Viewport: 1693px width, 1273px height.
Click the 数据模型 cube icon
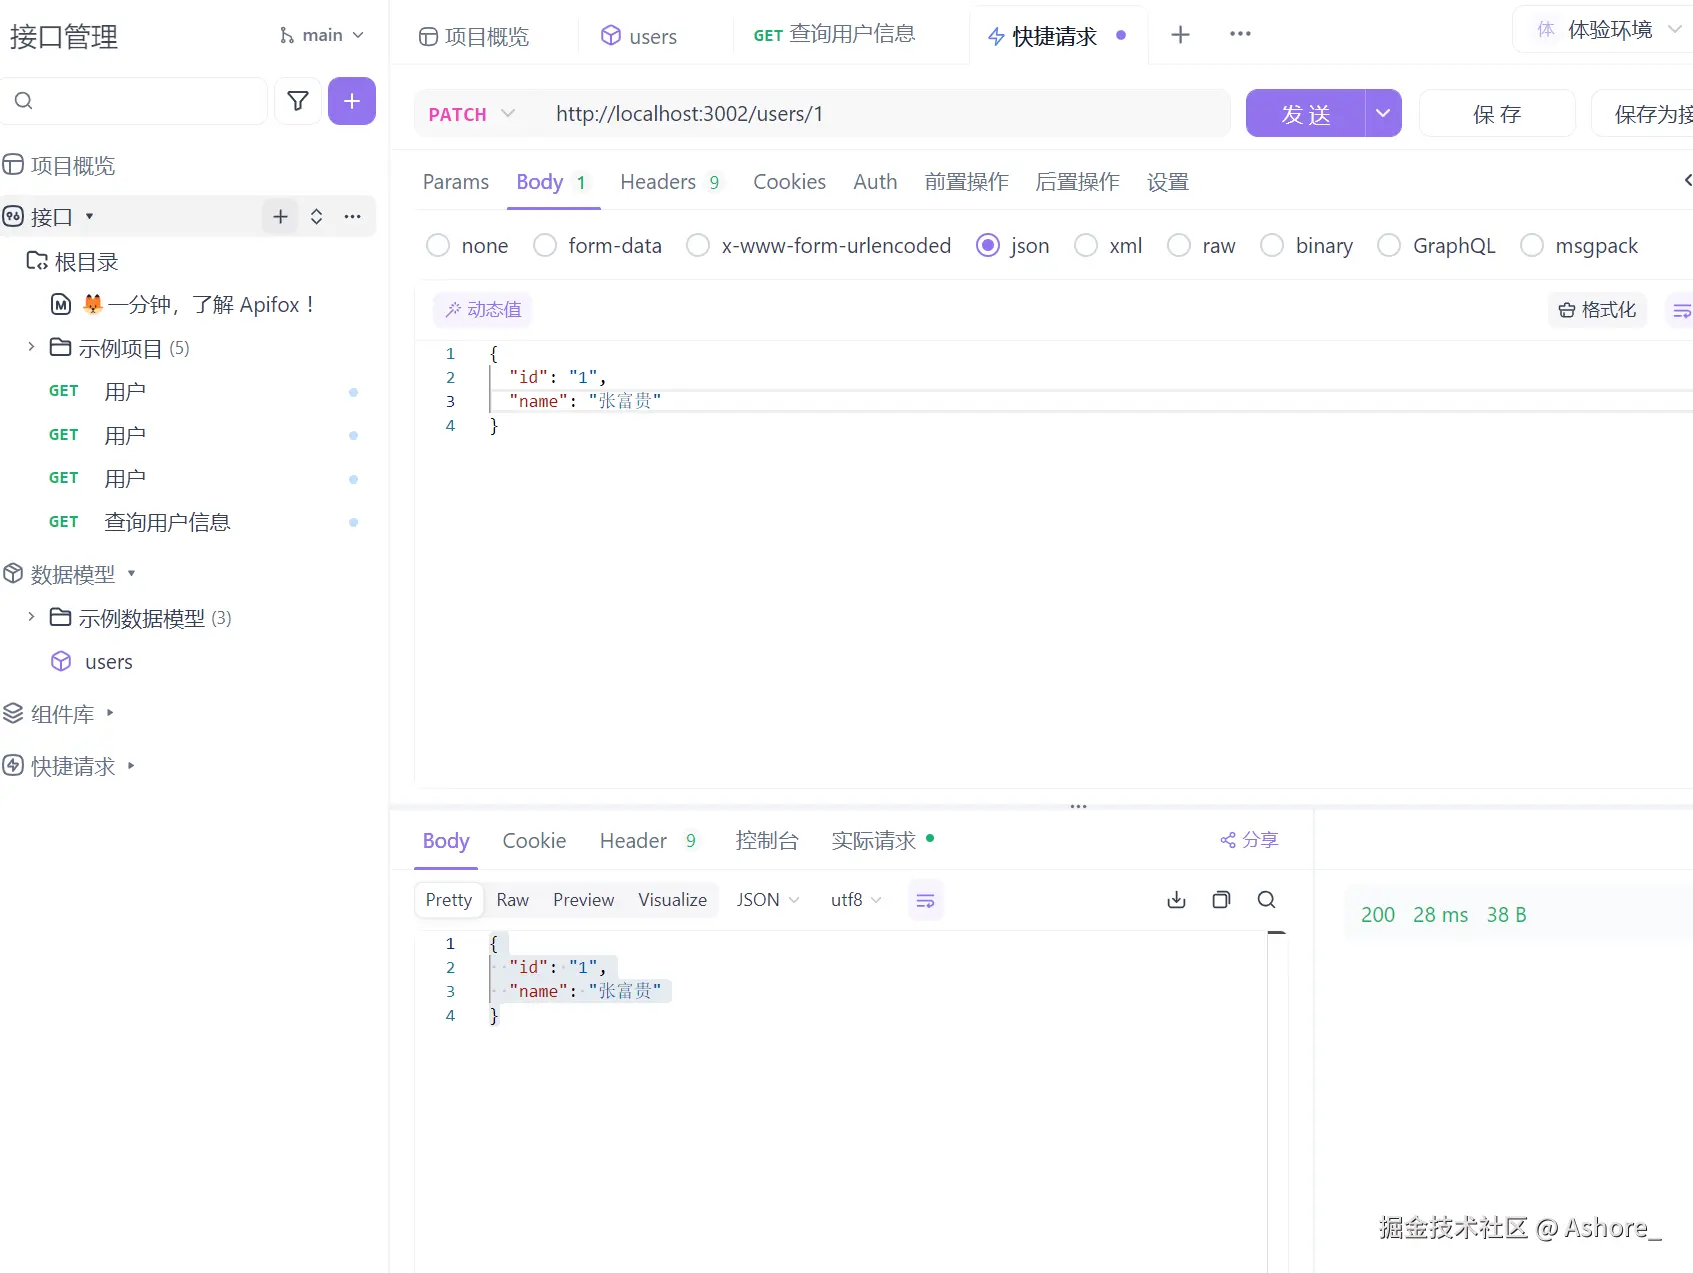(13, 574)
